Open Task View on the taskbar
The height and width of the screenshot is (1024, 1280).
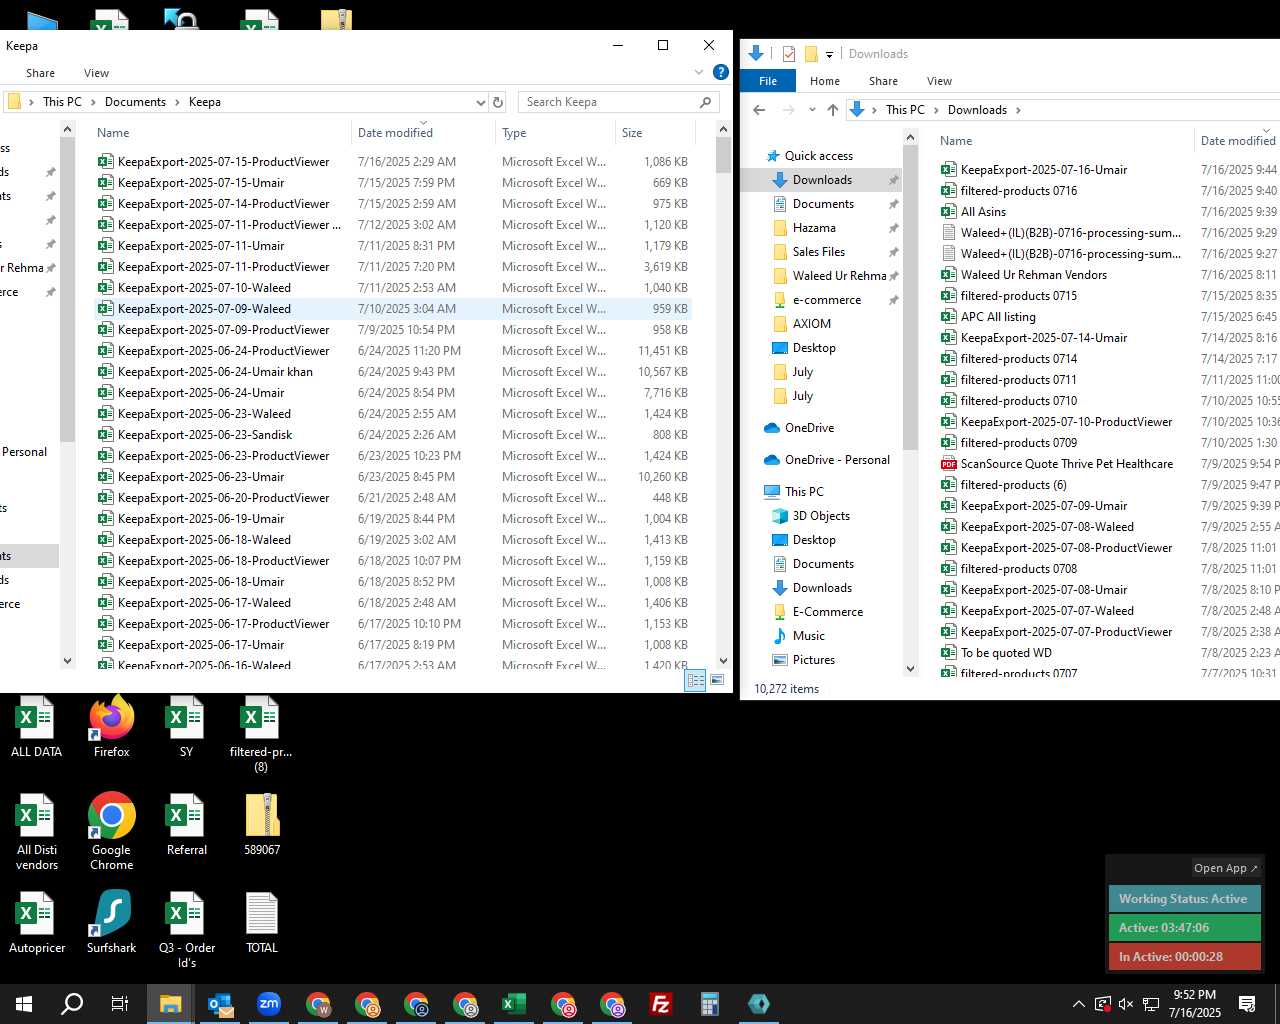(120, 1004)
